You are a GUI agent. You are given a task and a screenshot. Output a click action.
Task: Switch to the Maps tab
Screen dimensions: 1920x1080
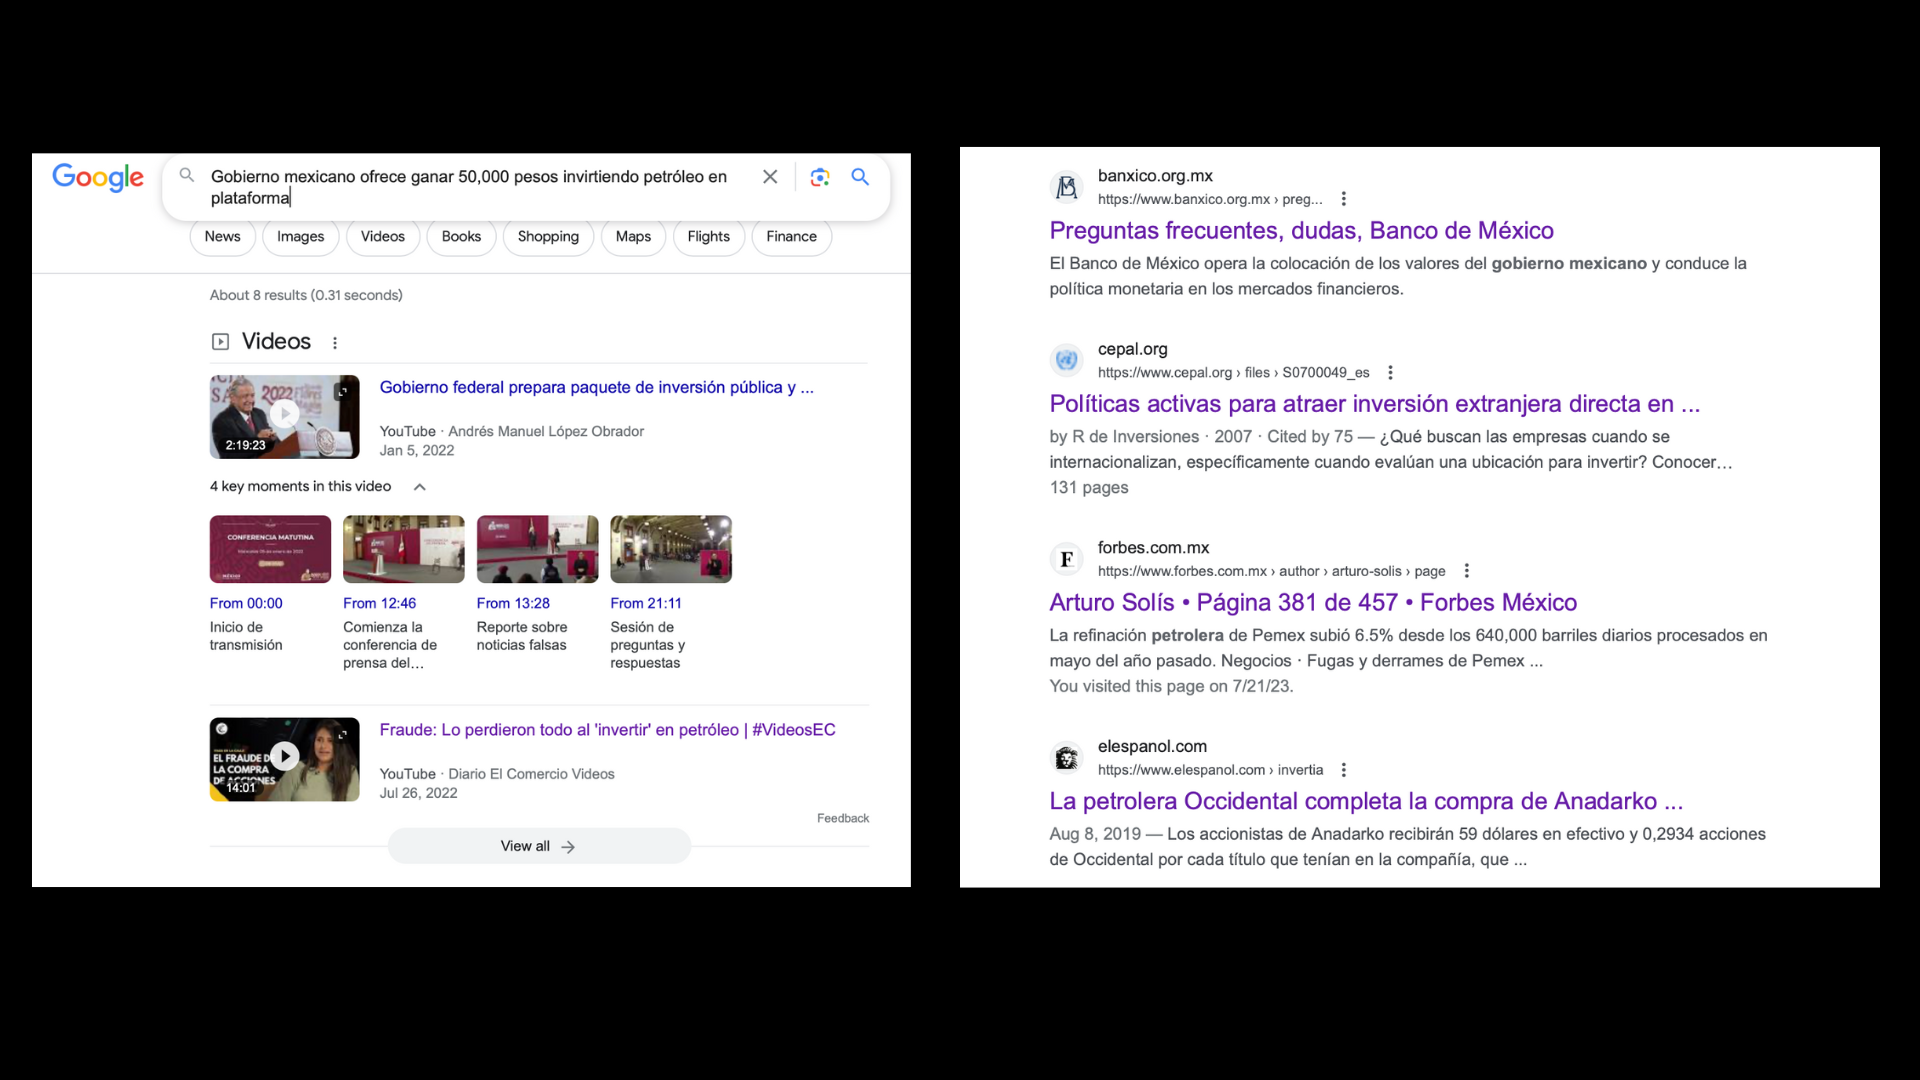click(x=633, y=237)
